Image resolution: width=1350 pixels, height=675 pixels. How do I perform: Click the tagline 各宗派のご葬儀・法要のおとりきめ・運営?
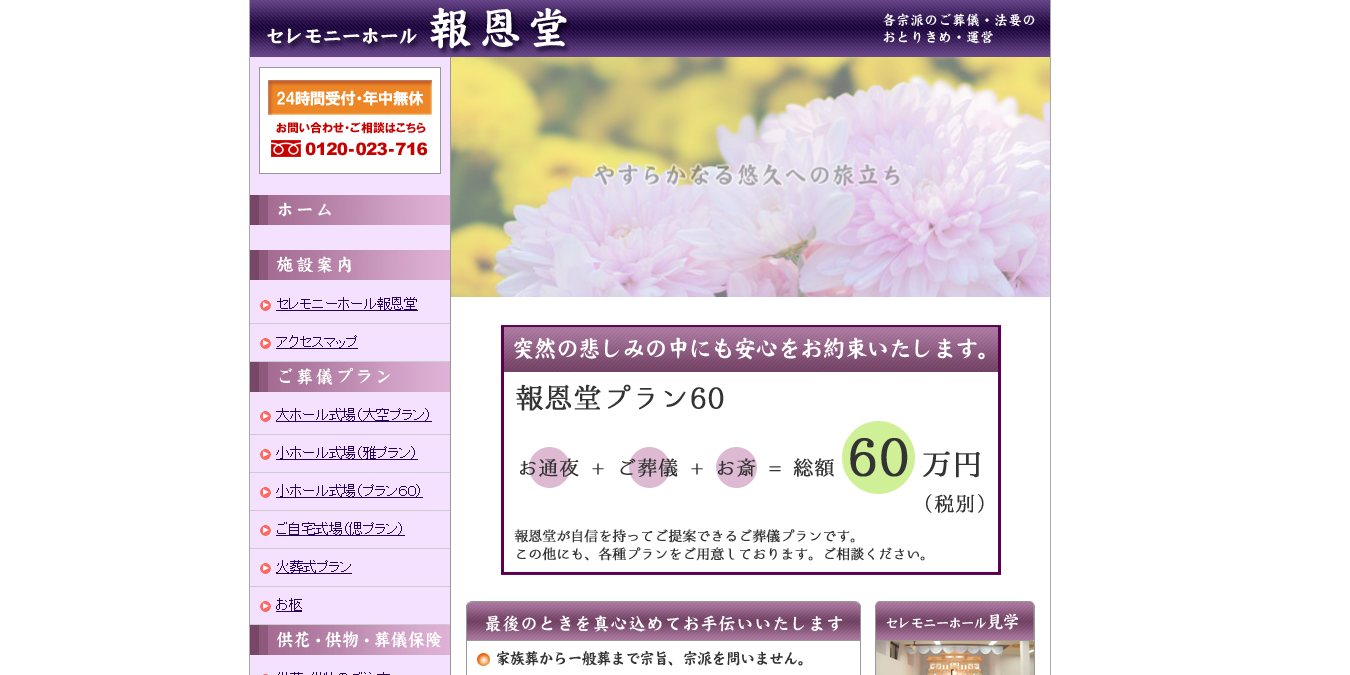coord(959,28)
